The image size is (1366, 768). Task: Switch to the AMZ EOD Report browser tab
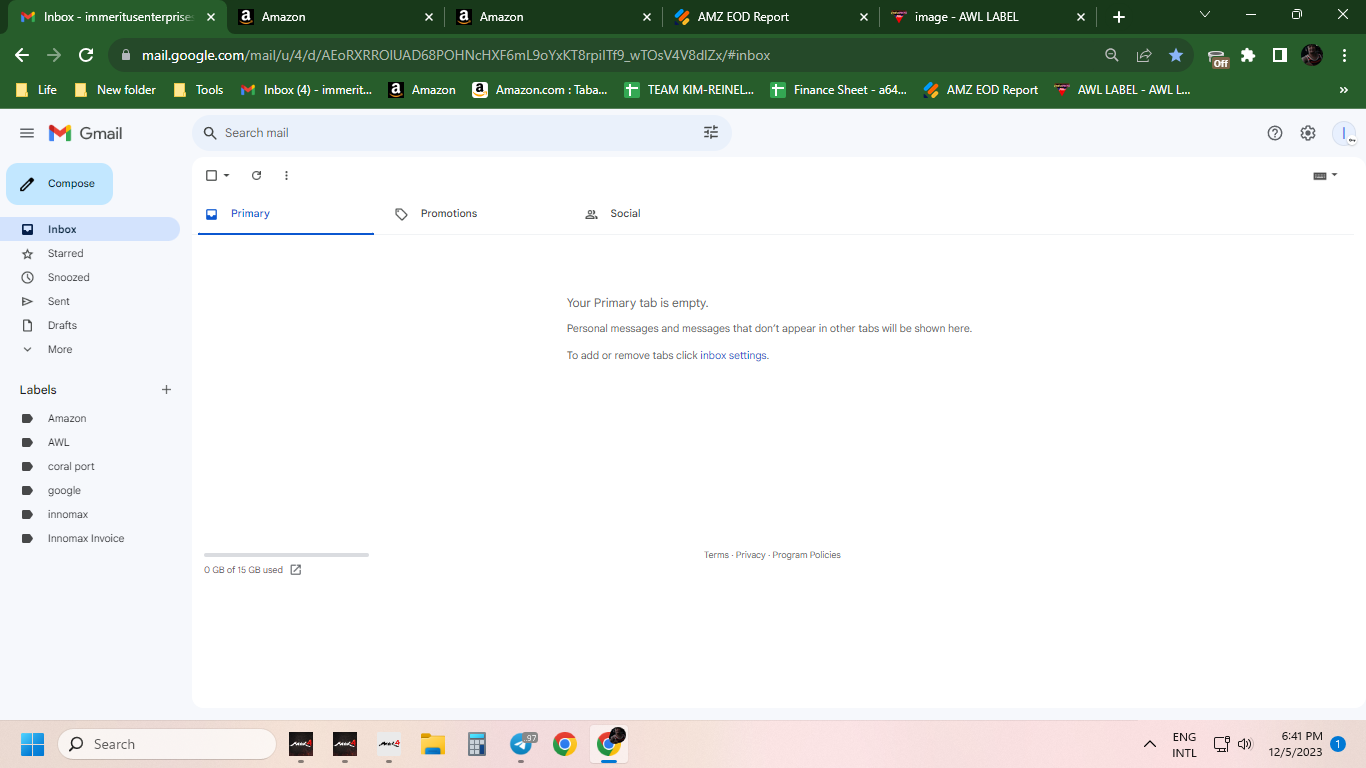pos(770,17)
